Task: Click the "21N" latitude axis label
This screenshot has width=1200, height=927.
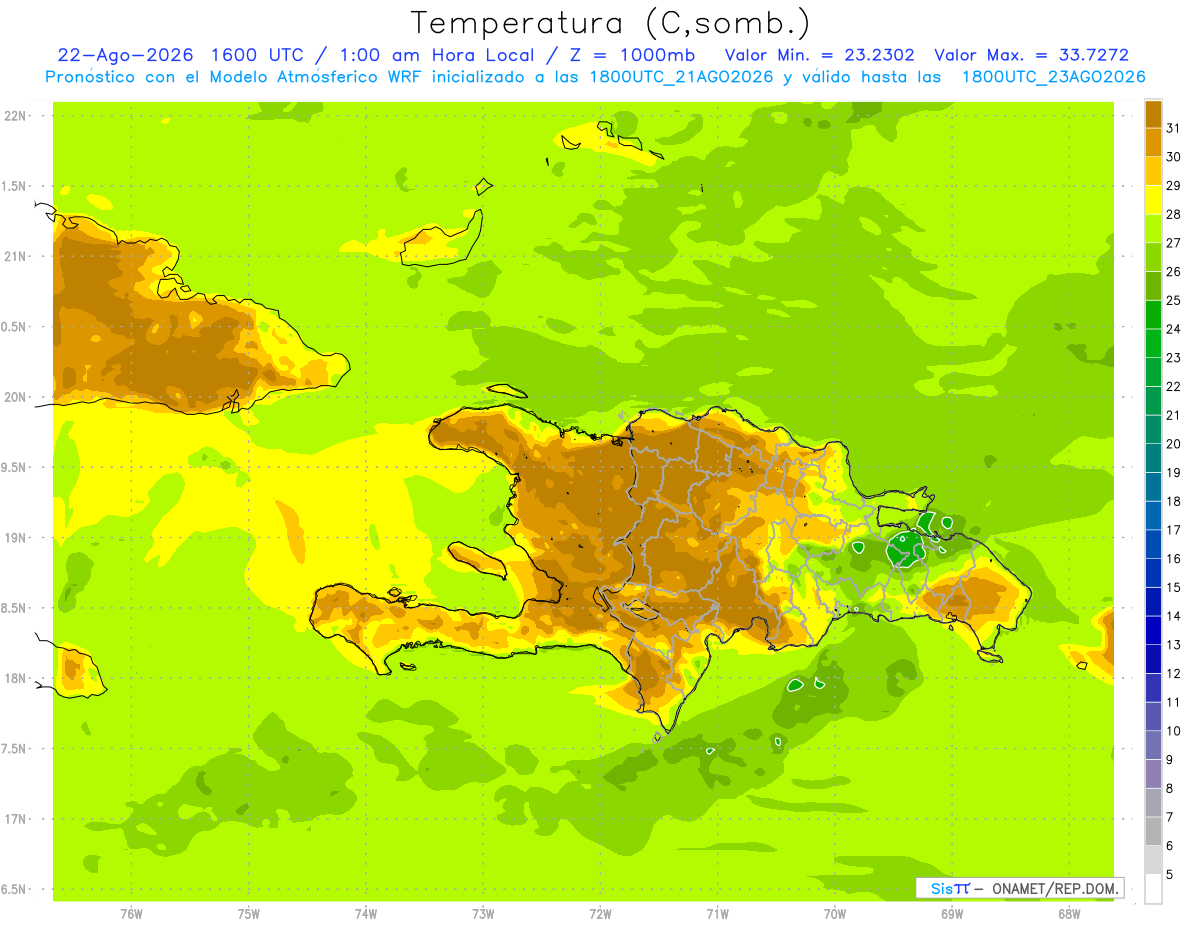Action: pos(16,257)
